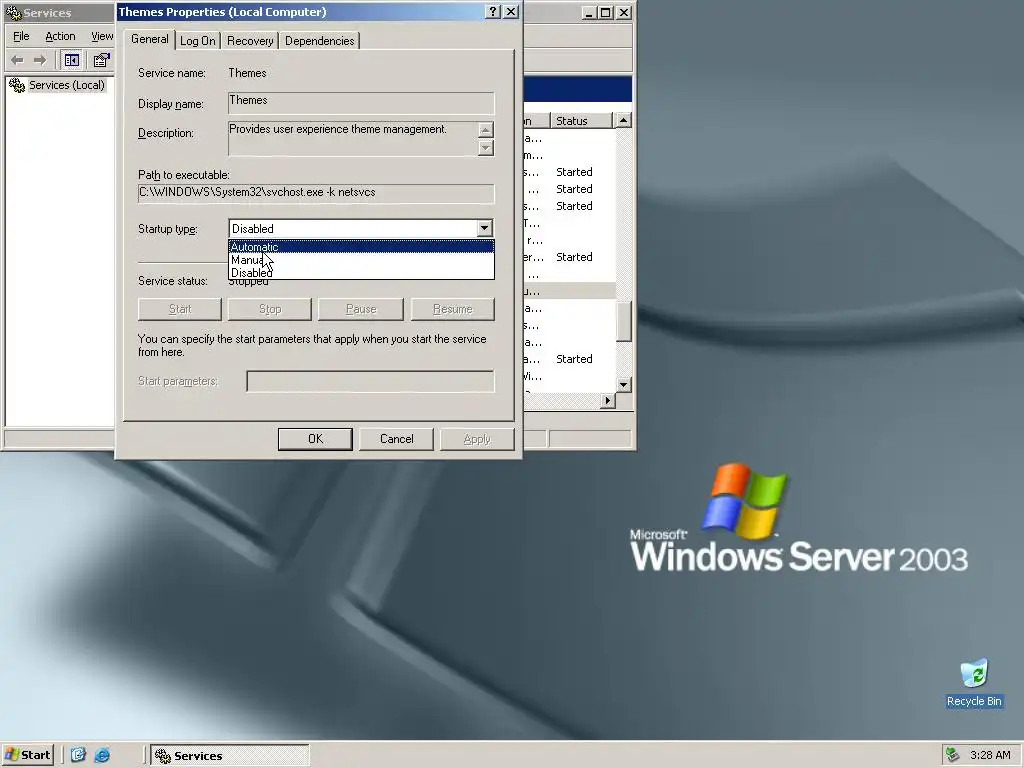This screenshot has height=768, width=1024.
Task: Click Cancel in Themes Properties
Action: 396,439
